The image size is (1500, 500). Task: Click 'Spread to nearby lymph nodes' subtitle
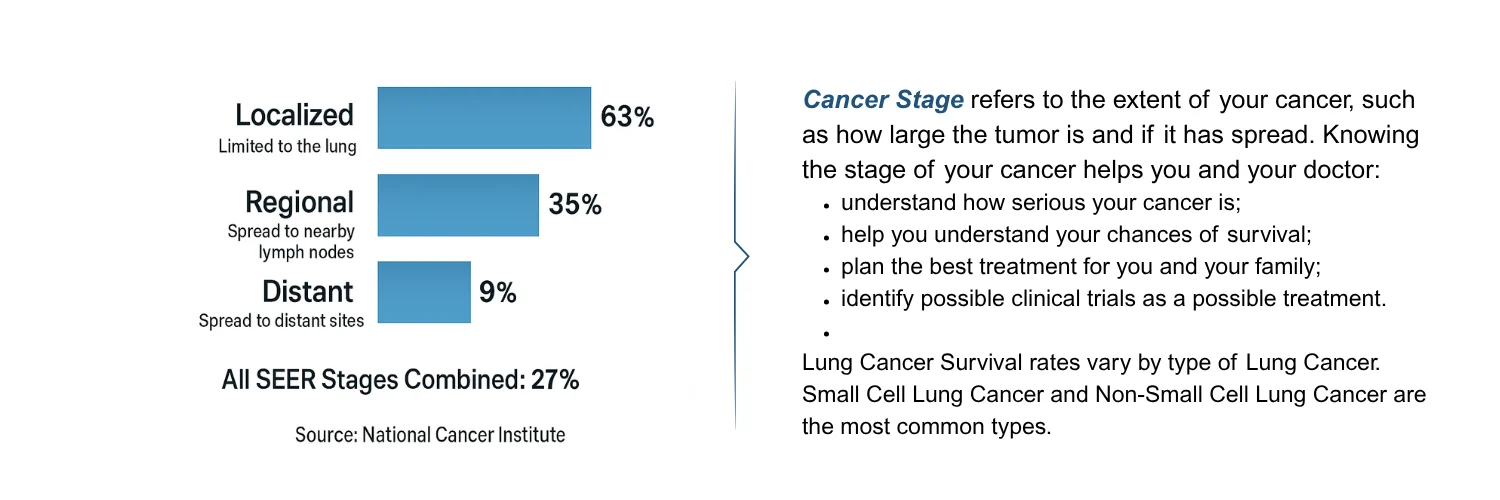pos(290,242)
